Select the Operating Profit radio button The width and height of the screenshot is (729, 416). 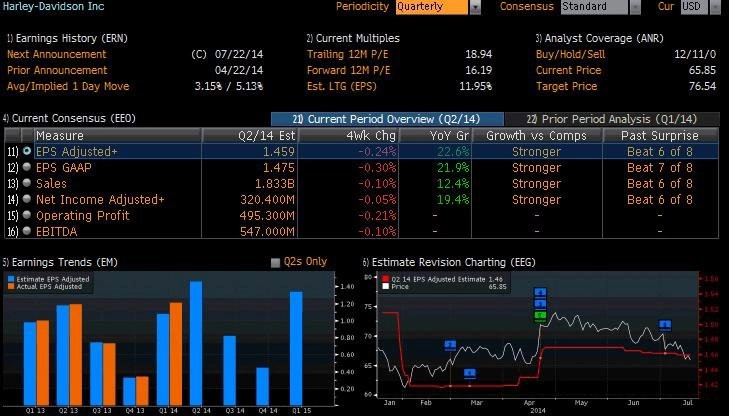click(x=27, y=215)
